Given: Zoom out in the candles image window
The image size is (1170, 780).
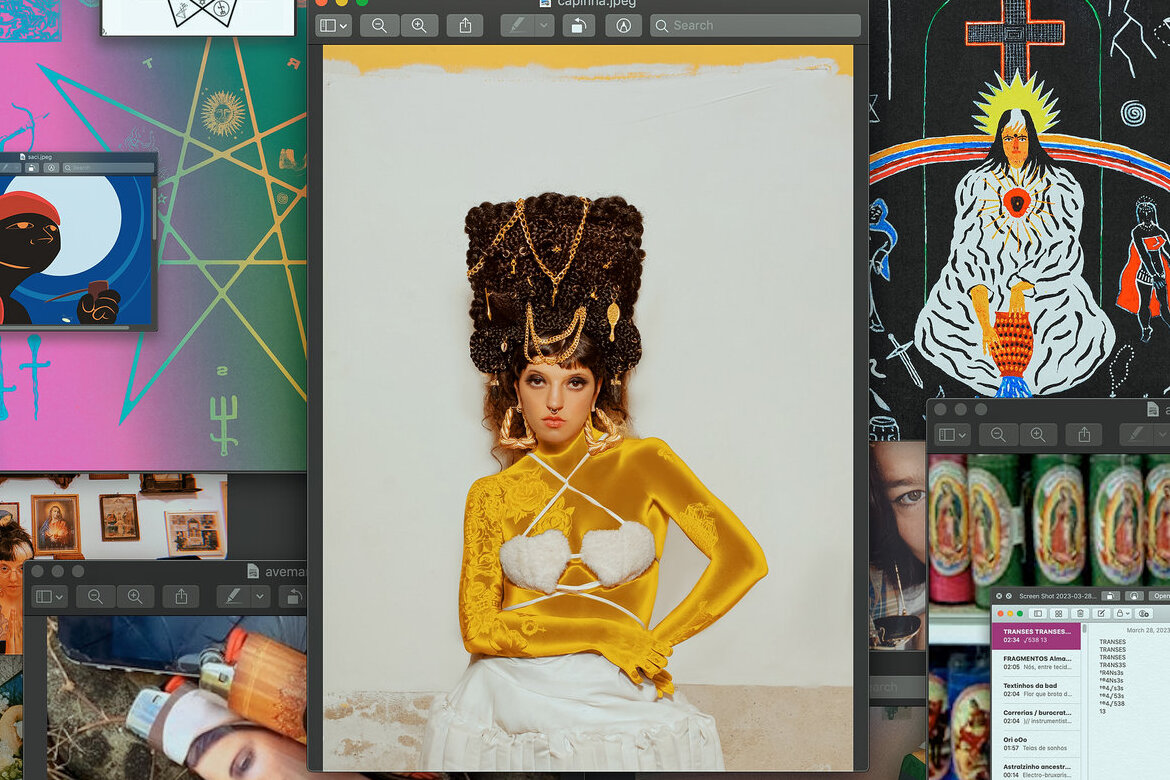Looking at the screenshot, I should (x=998, y=434).
